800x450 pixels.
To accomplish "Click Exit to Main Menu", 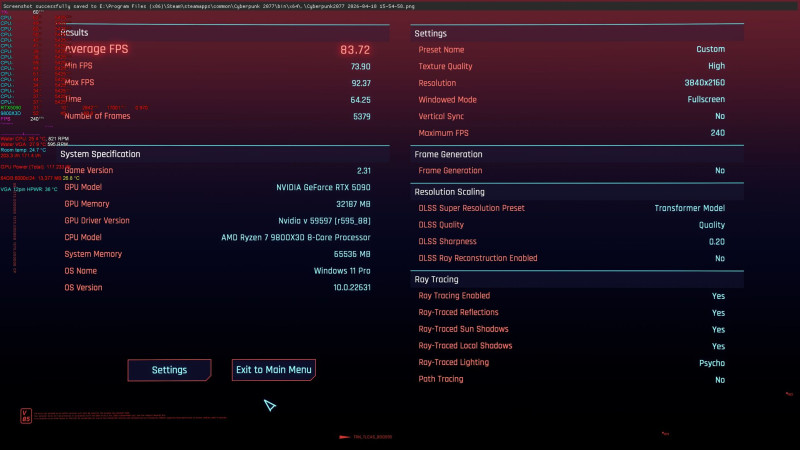I will click(x=273, y=370).
